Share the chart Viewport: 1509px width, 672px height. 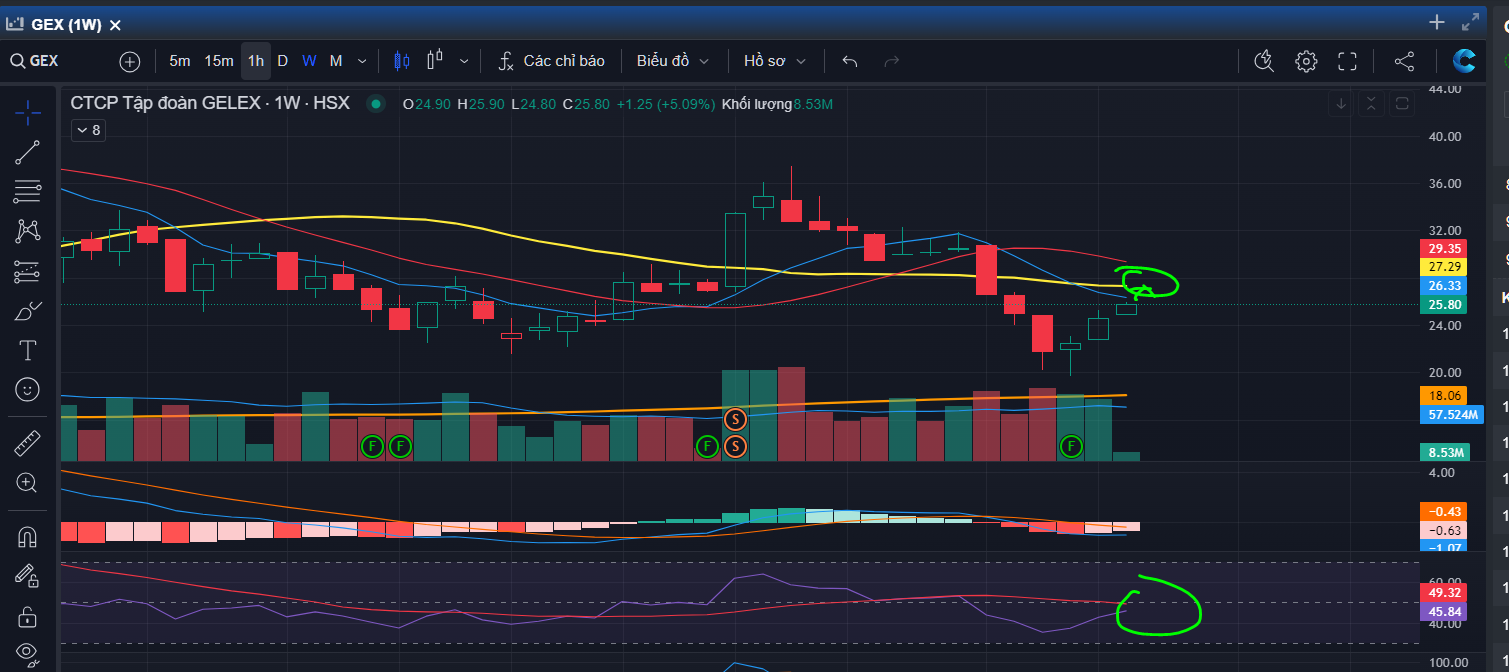[1404, 61]
